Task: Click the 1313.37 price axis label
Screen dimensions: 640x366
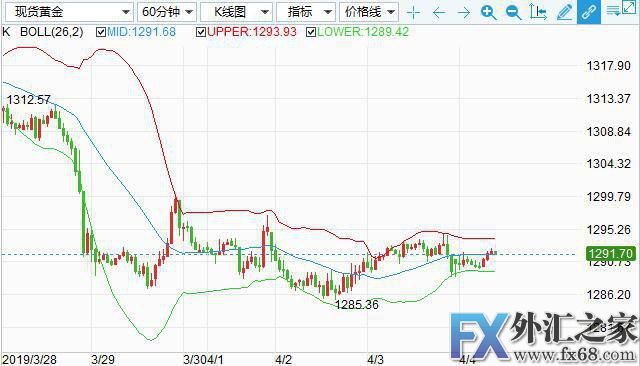Action: 608,99
